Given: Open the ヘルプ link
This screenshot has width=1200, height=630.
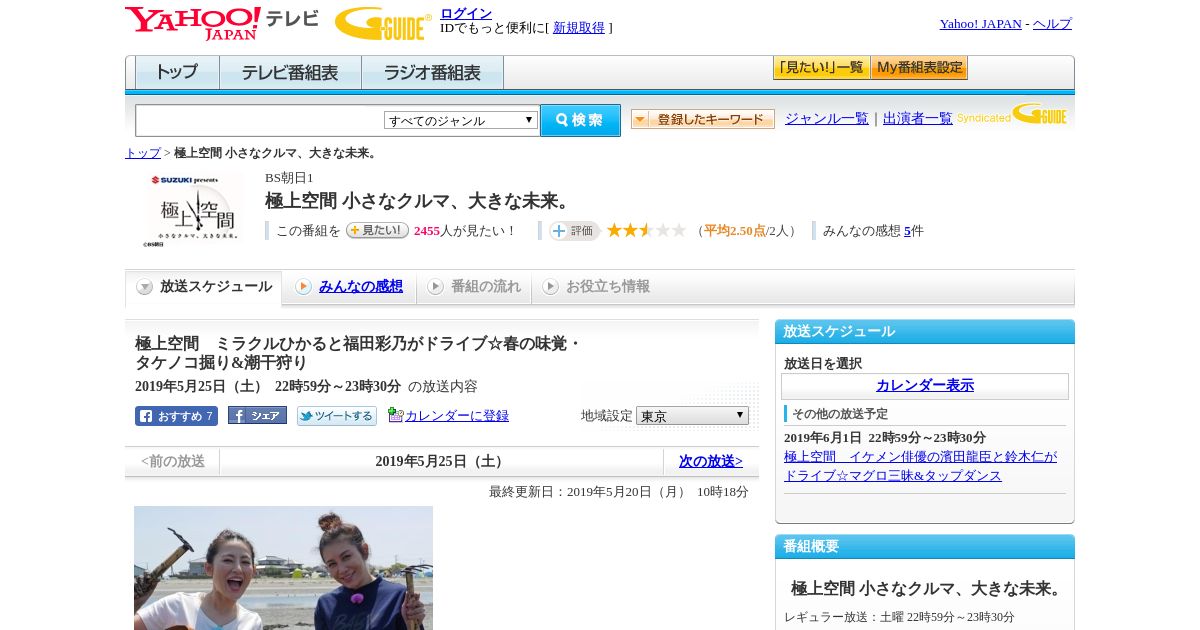Looking at the screenshot, I should pos(1052,24).
